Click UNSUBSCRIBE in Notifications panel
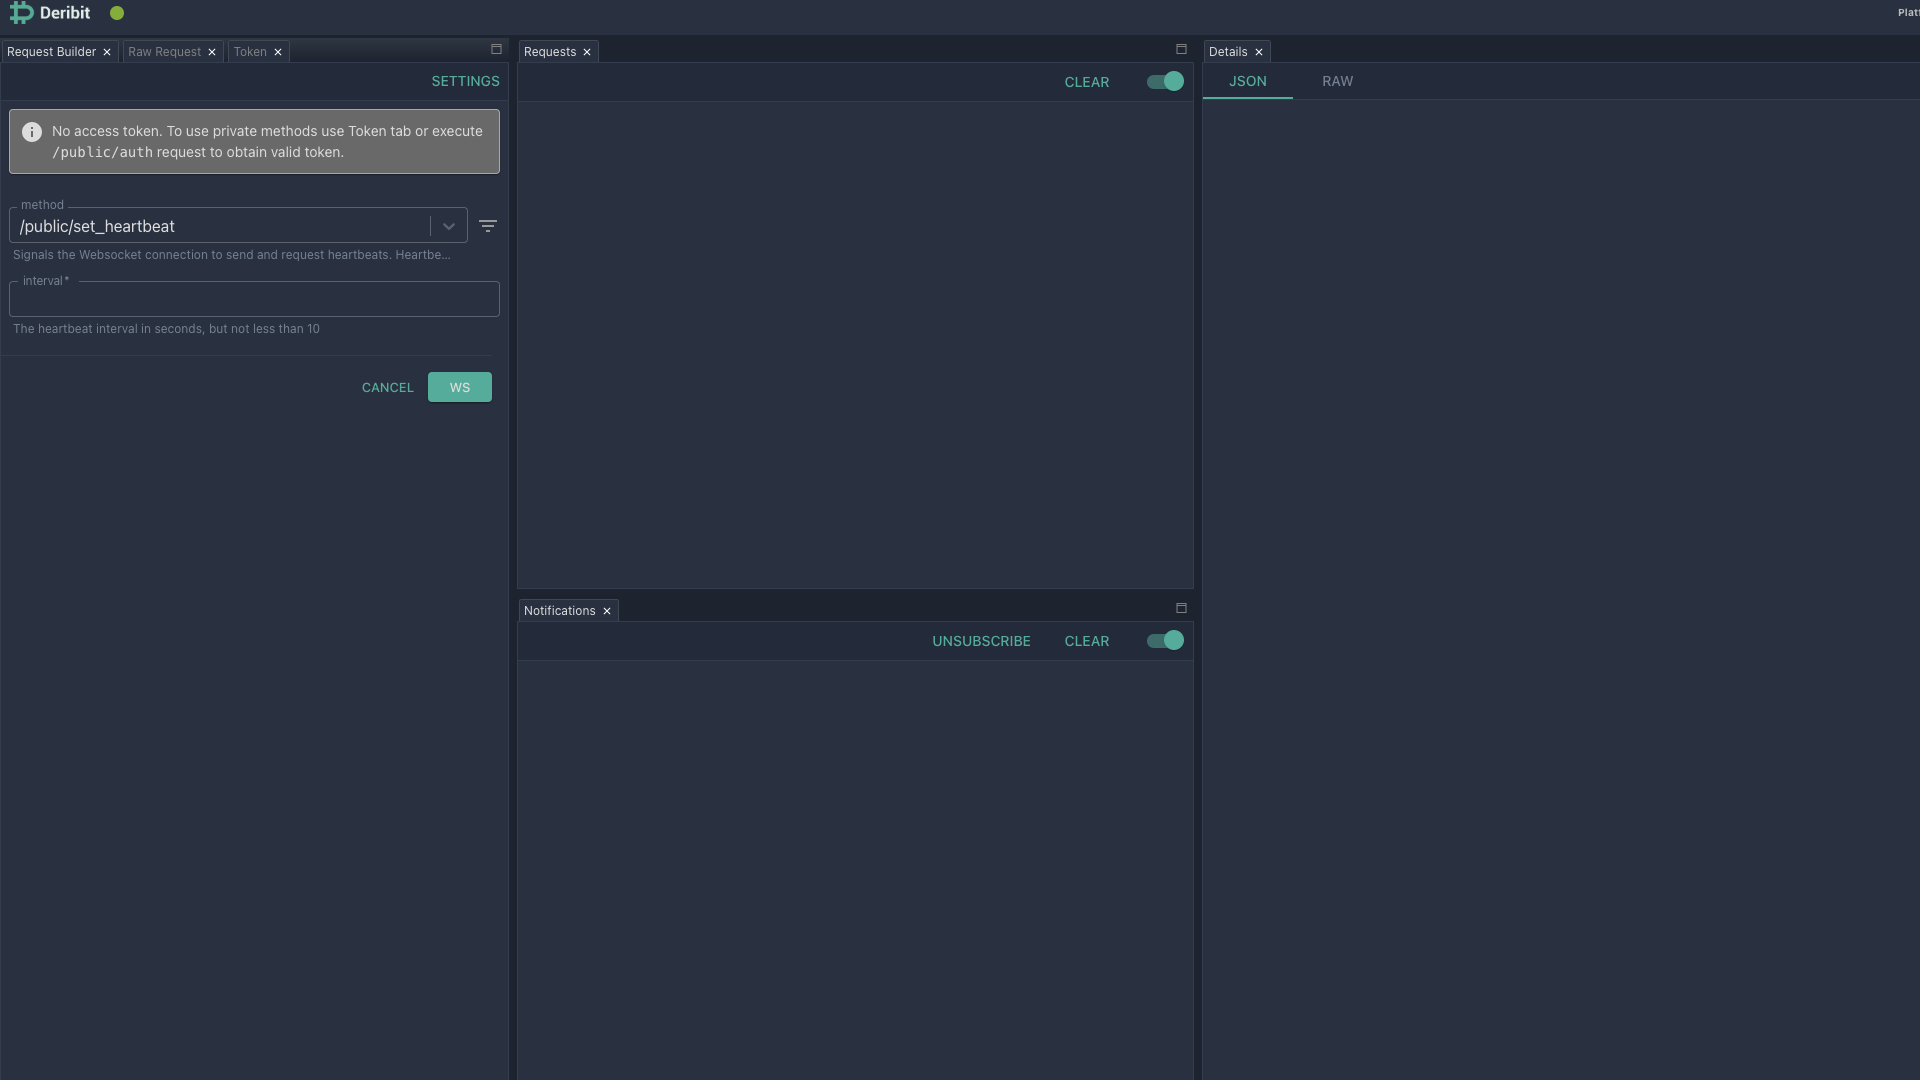Screen dimensions: 1920x1080 pyautogui.click(x=981, y=642)
